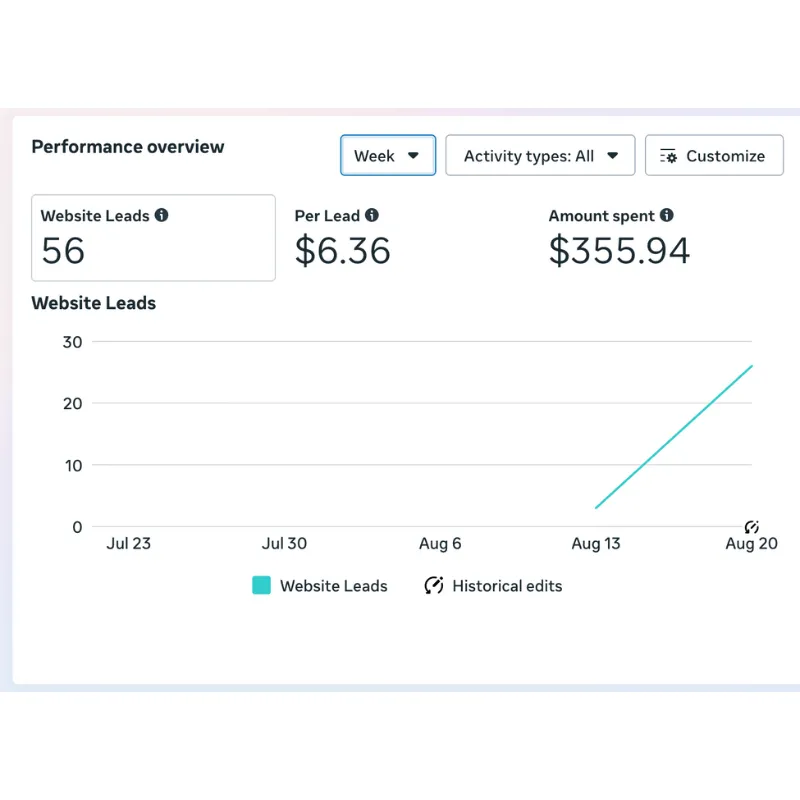Select the Amount spent metric
Viewport: 800px width, 800px height.
619,240
